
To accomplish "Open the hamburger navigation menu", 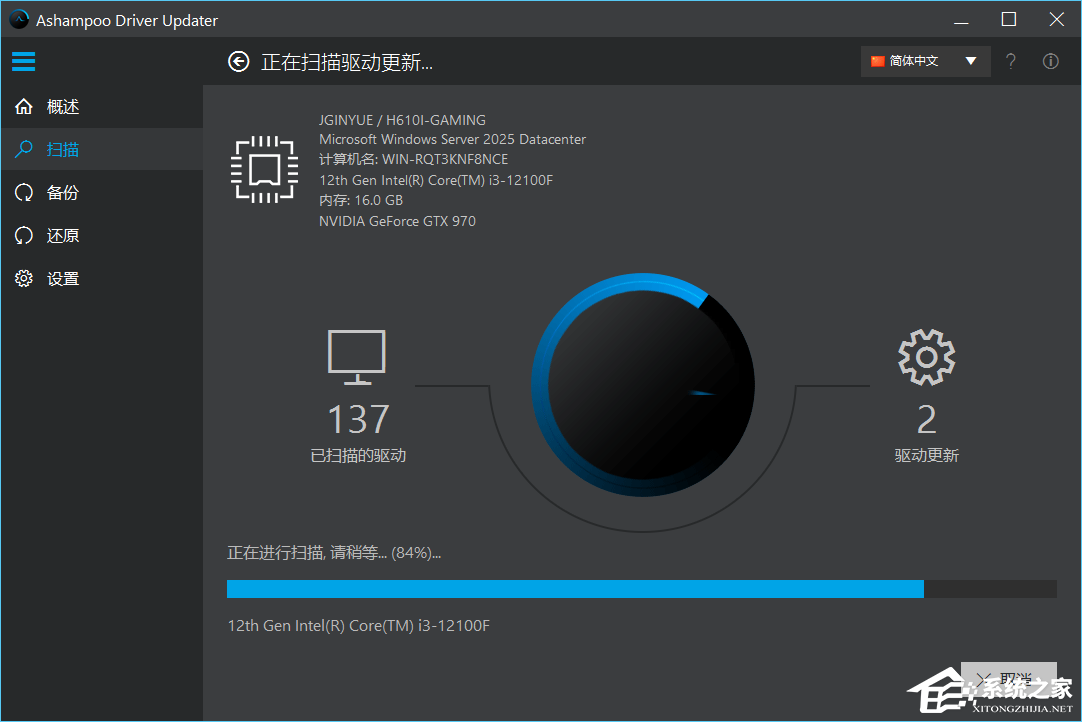I will (x=23, y=61).
